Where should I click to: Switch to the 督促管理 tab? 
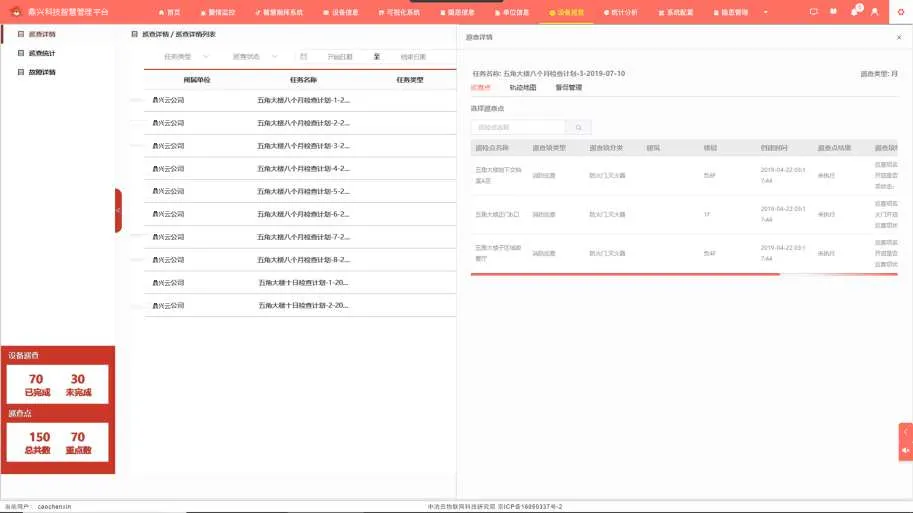[x=568, y=88]
